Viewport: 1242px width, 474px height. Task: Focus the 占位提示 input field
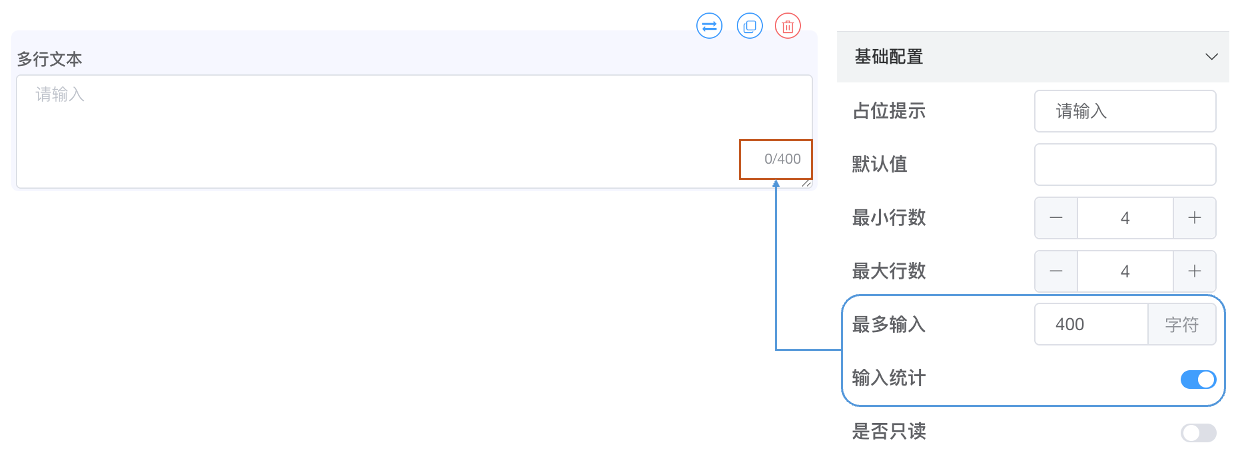(x=1125, y=111)
